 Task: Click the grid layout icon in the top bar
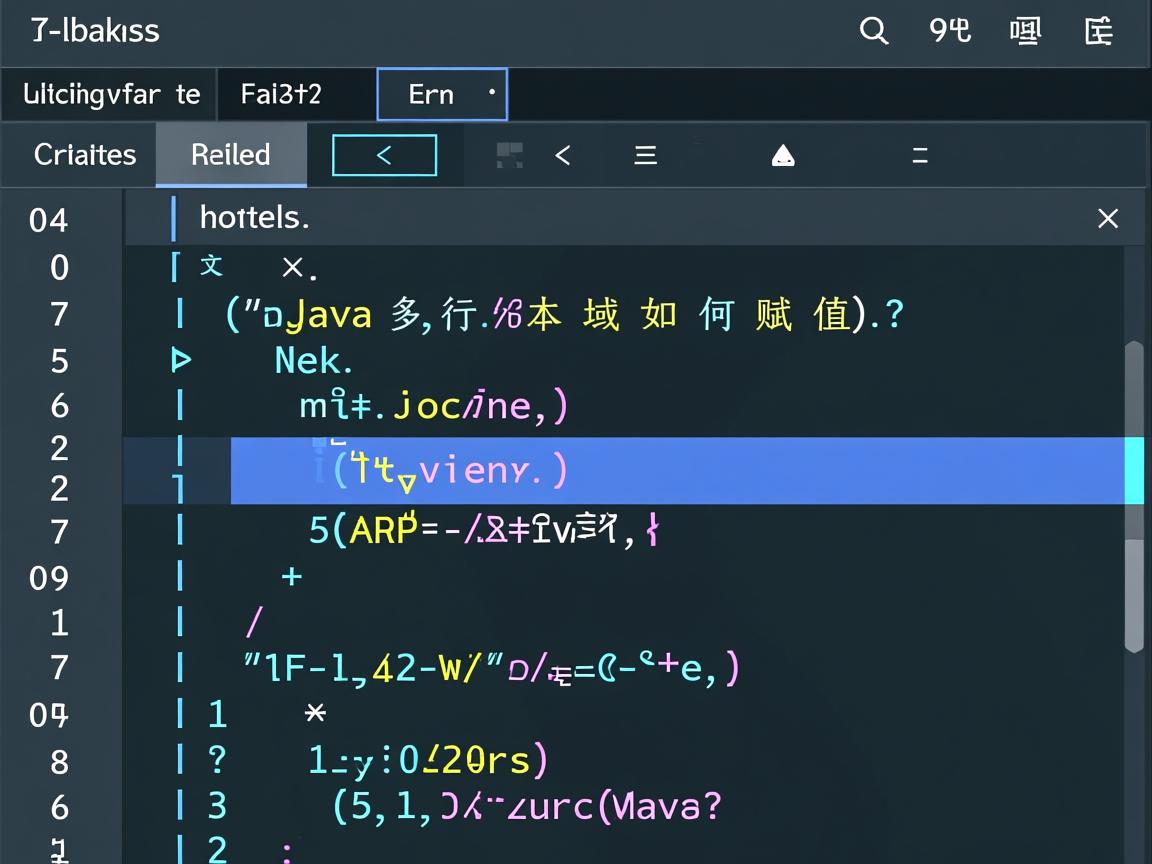[1025, 31]
